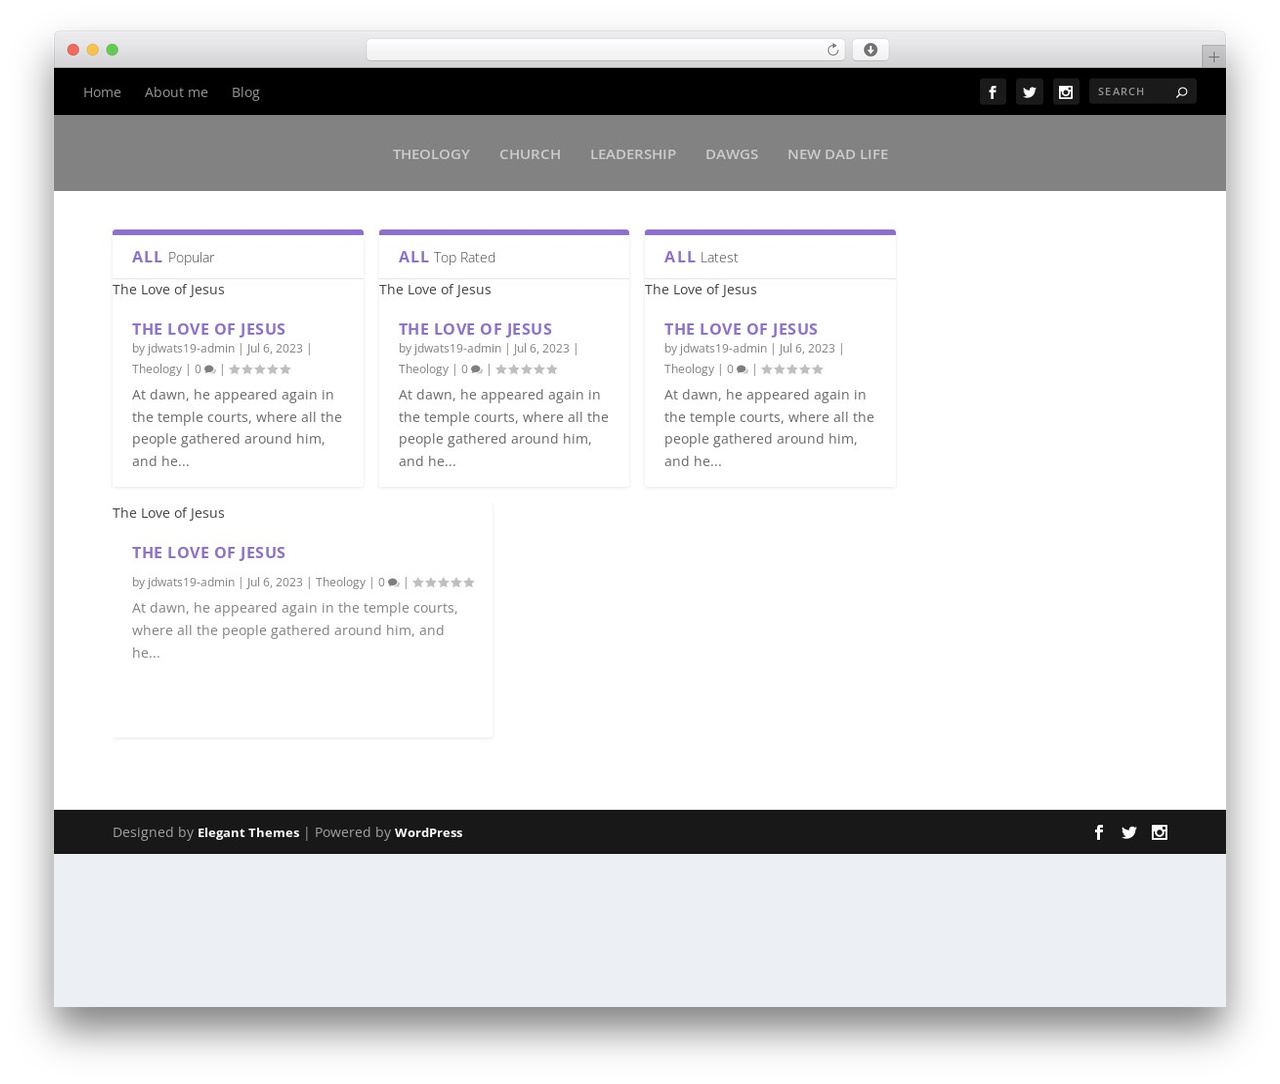This screenshot has width=1280, height=1084.
Task: Click Theology category in bottom wide card
Action: [341, 582]
